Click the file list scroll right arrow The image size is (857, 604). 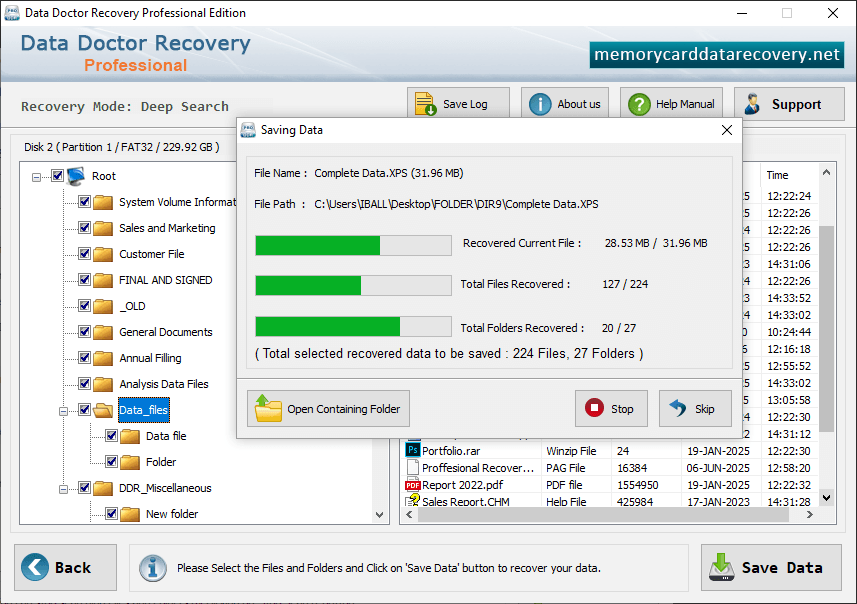click(809, 514)
